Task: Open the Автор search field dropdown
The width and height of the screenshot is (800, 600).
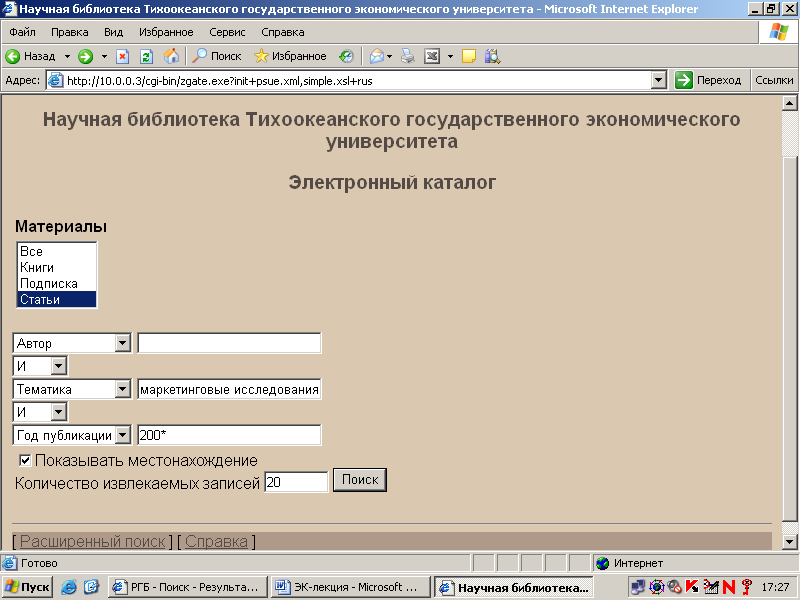Action: 122,343
